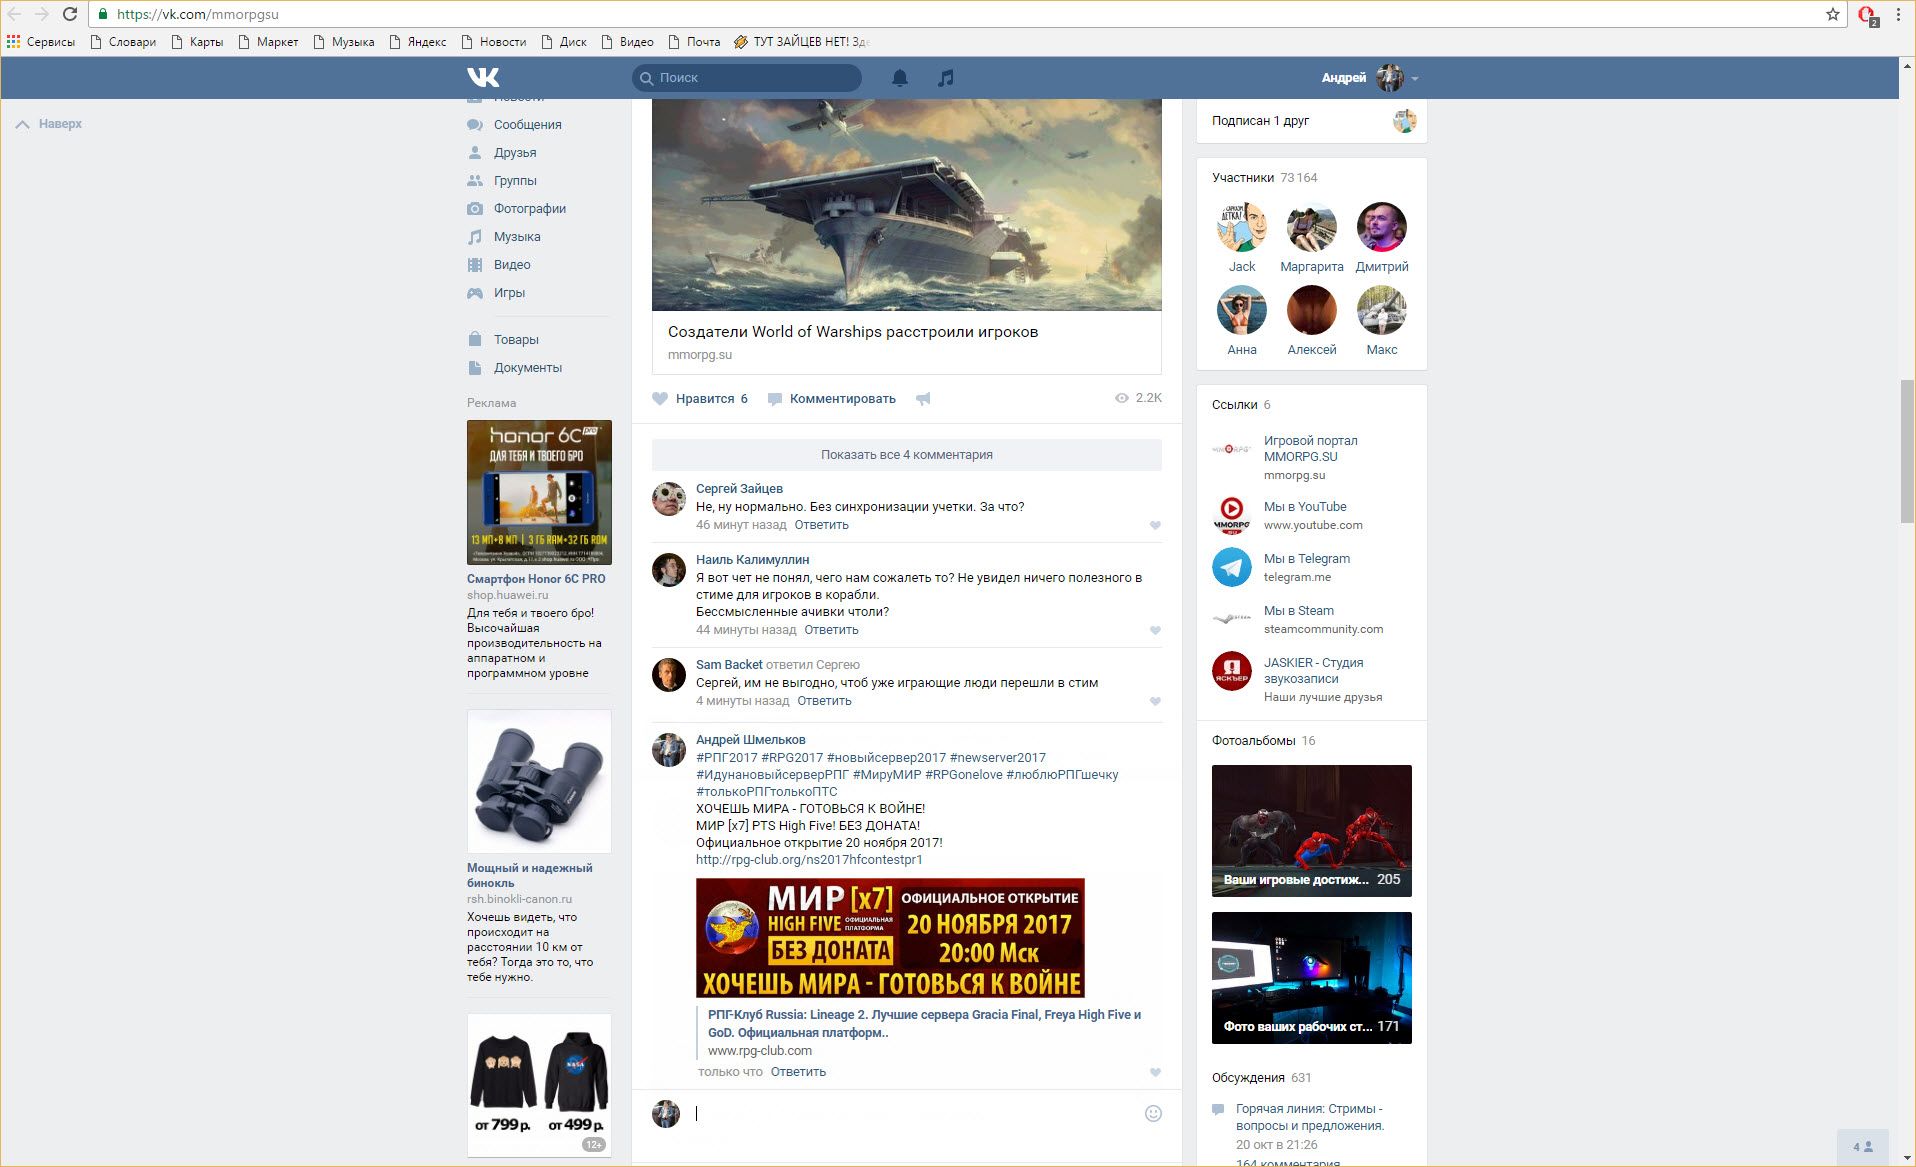Open the Сервисы apps bookmark

(x=41, y=42)
